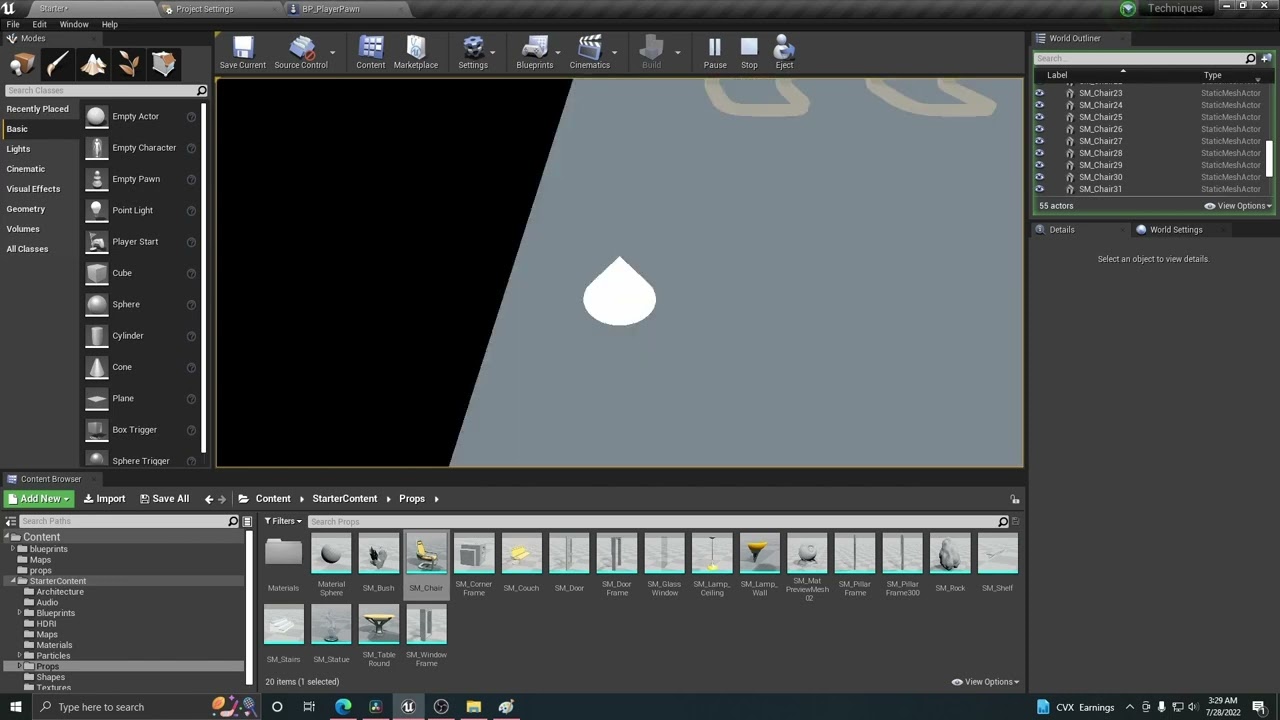Toggle visibility of SM_Chair28
This screenshot has height=720, width=1280.
[x=1039, y=153]
